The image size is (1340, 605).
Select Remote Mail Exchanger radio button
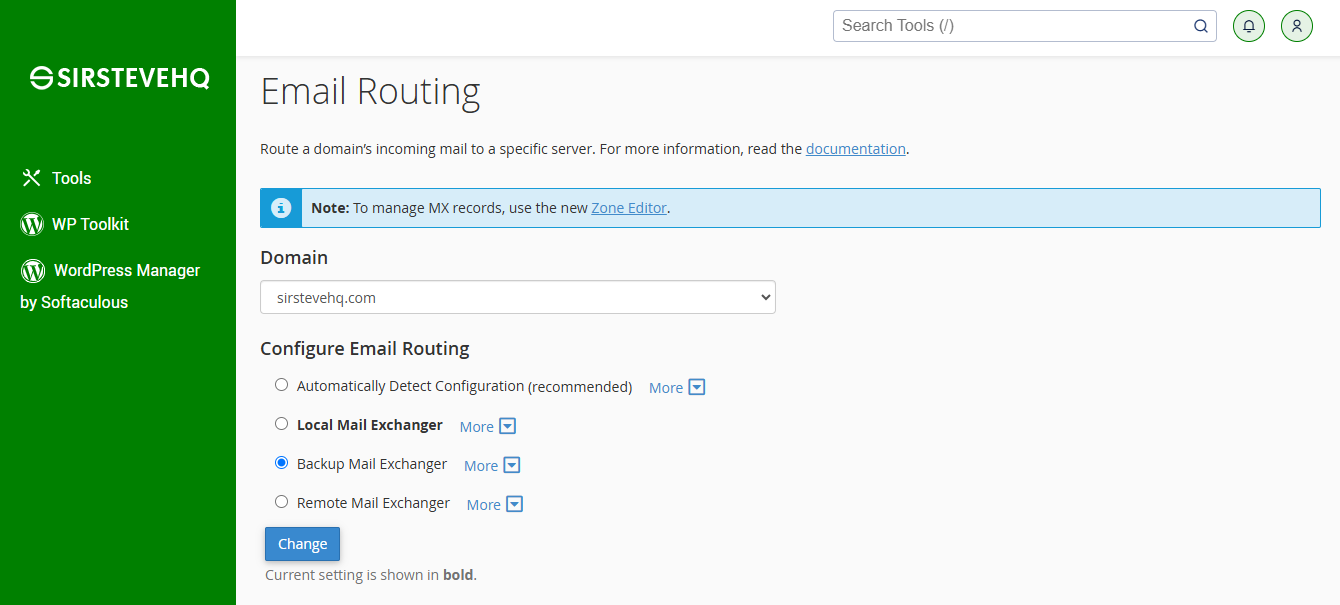(281, 502)
